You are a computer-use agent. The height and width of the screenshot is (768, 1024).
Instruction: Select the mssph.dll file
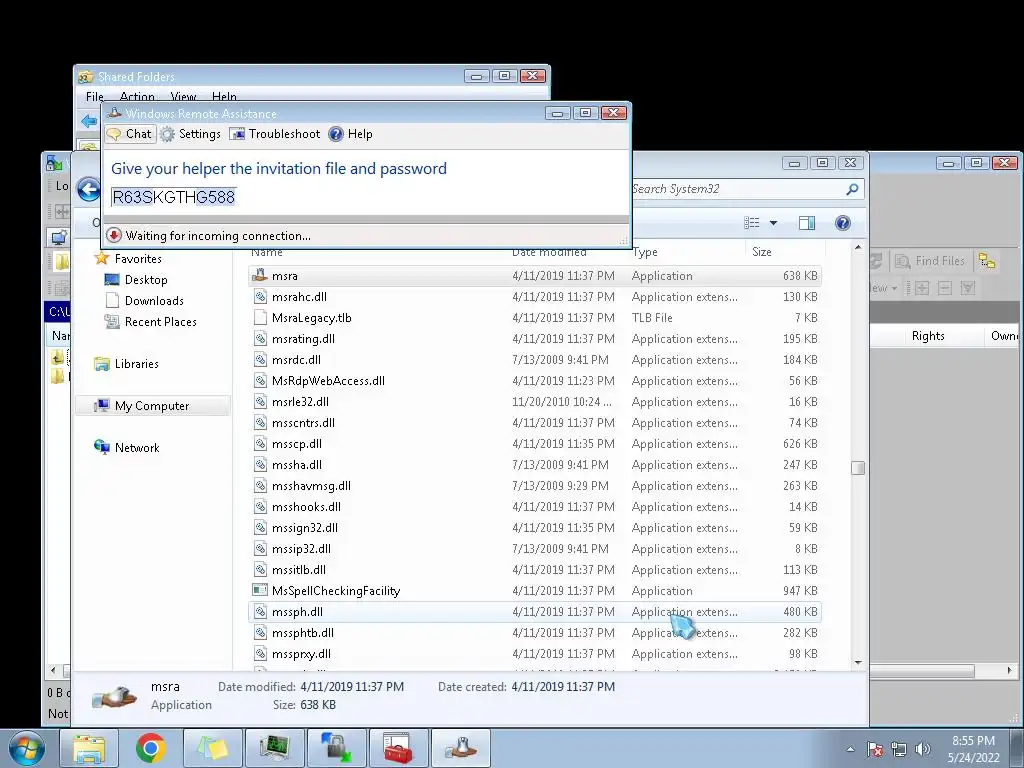point(534,611)
